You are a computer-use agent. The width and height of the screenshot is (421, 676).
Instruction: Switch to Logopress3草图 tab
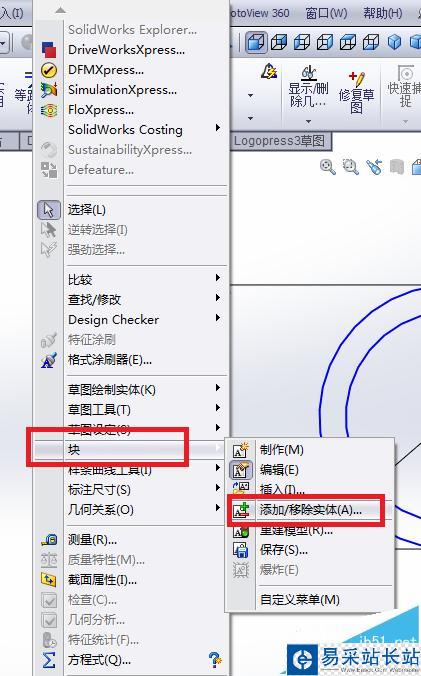point(279,141)
